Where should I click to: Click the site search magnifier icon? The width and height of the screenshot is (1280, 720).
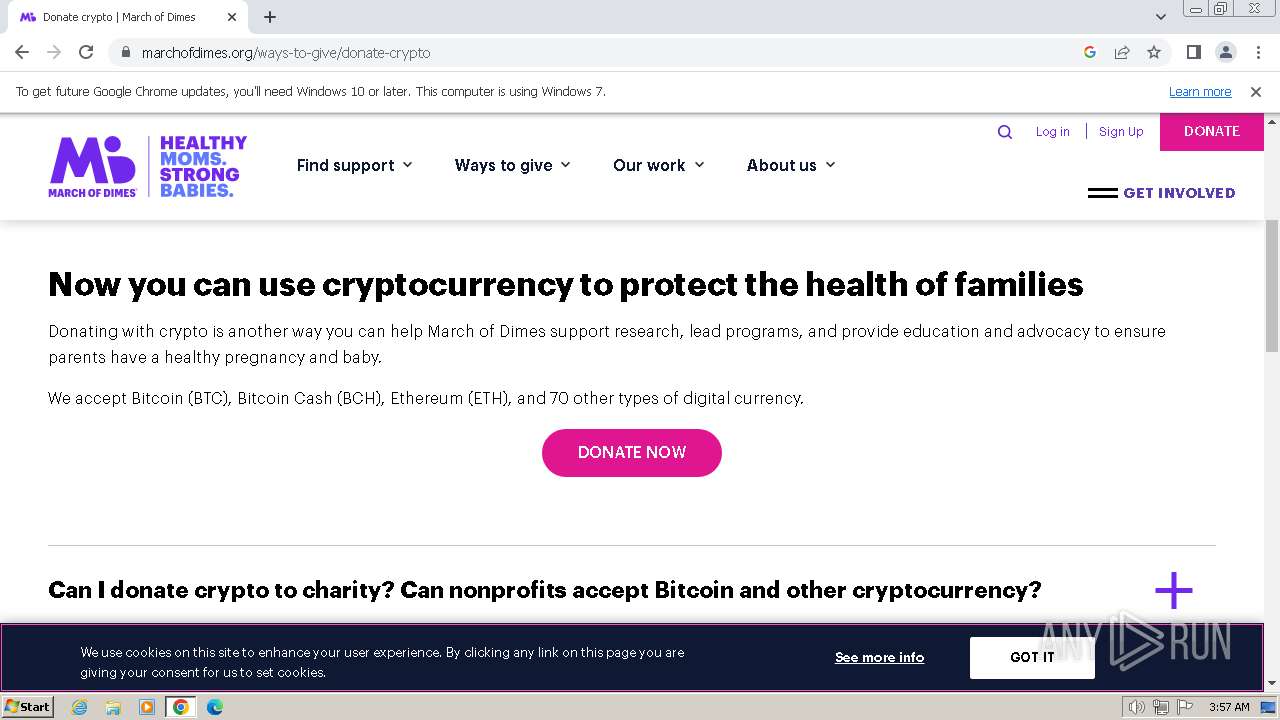click(x=1005, y=132)
